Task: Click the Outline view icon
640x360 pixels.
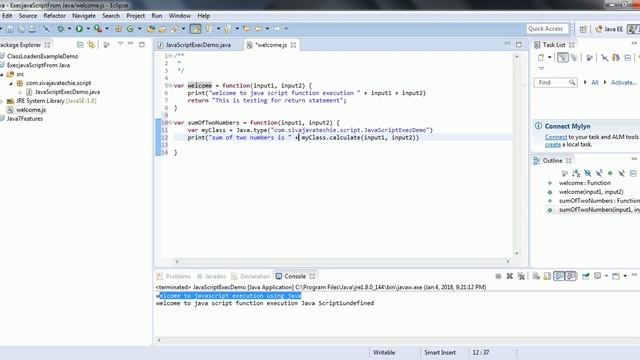Action: point(537,160)
